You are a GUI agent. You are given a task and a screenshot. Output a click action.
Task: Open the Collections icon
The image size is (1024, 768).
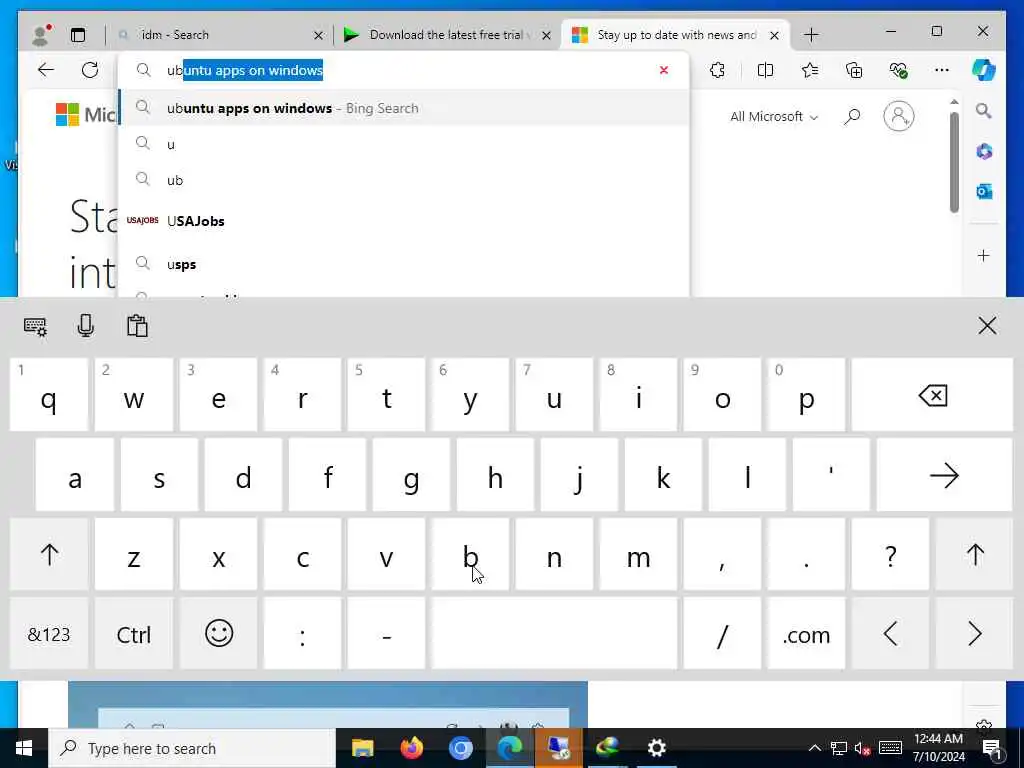point(854,70)
